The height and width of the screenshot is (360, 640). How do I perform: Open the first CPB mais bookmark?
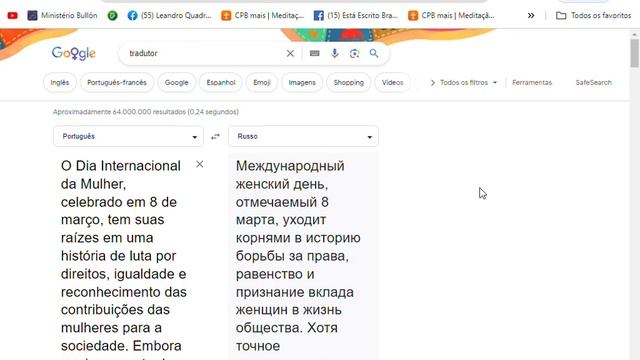pos(263,16)
